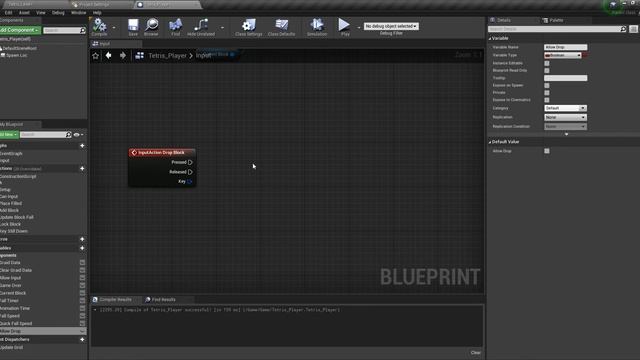
Task: Open the Edit menu
Action: pyautogui.click(x=8, y=13)
